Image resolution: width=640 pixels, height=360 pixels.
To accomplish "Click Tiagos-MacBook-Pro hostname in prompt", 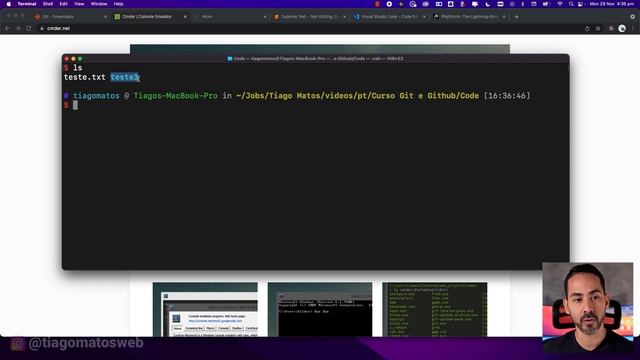I will point(176,96).
